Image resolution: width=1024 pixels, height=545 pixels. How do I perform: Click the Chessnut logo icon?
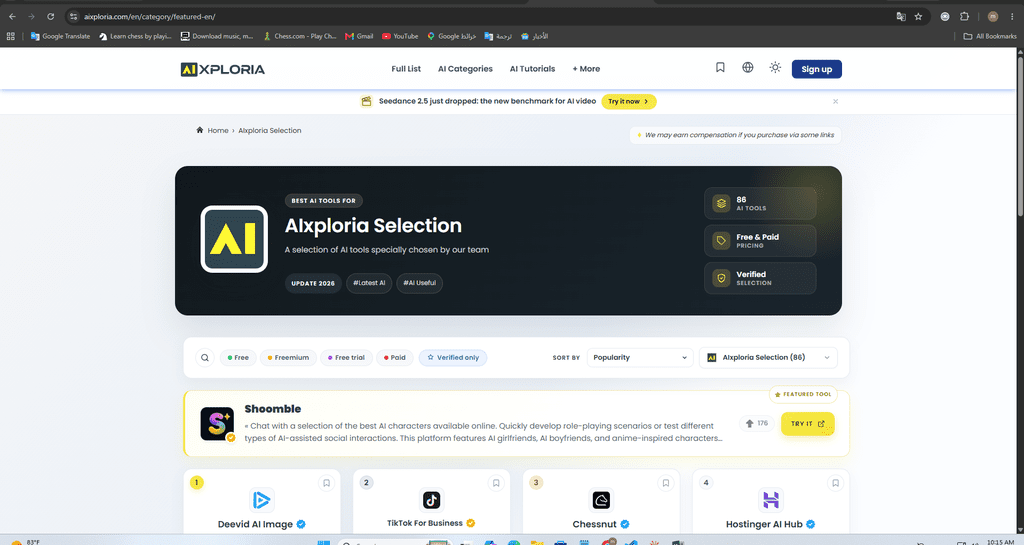coord(601,501)
